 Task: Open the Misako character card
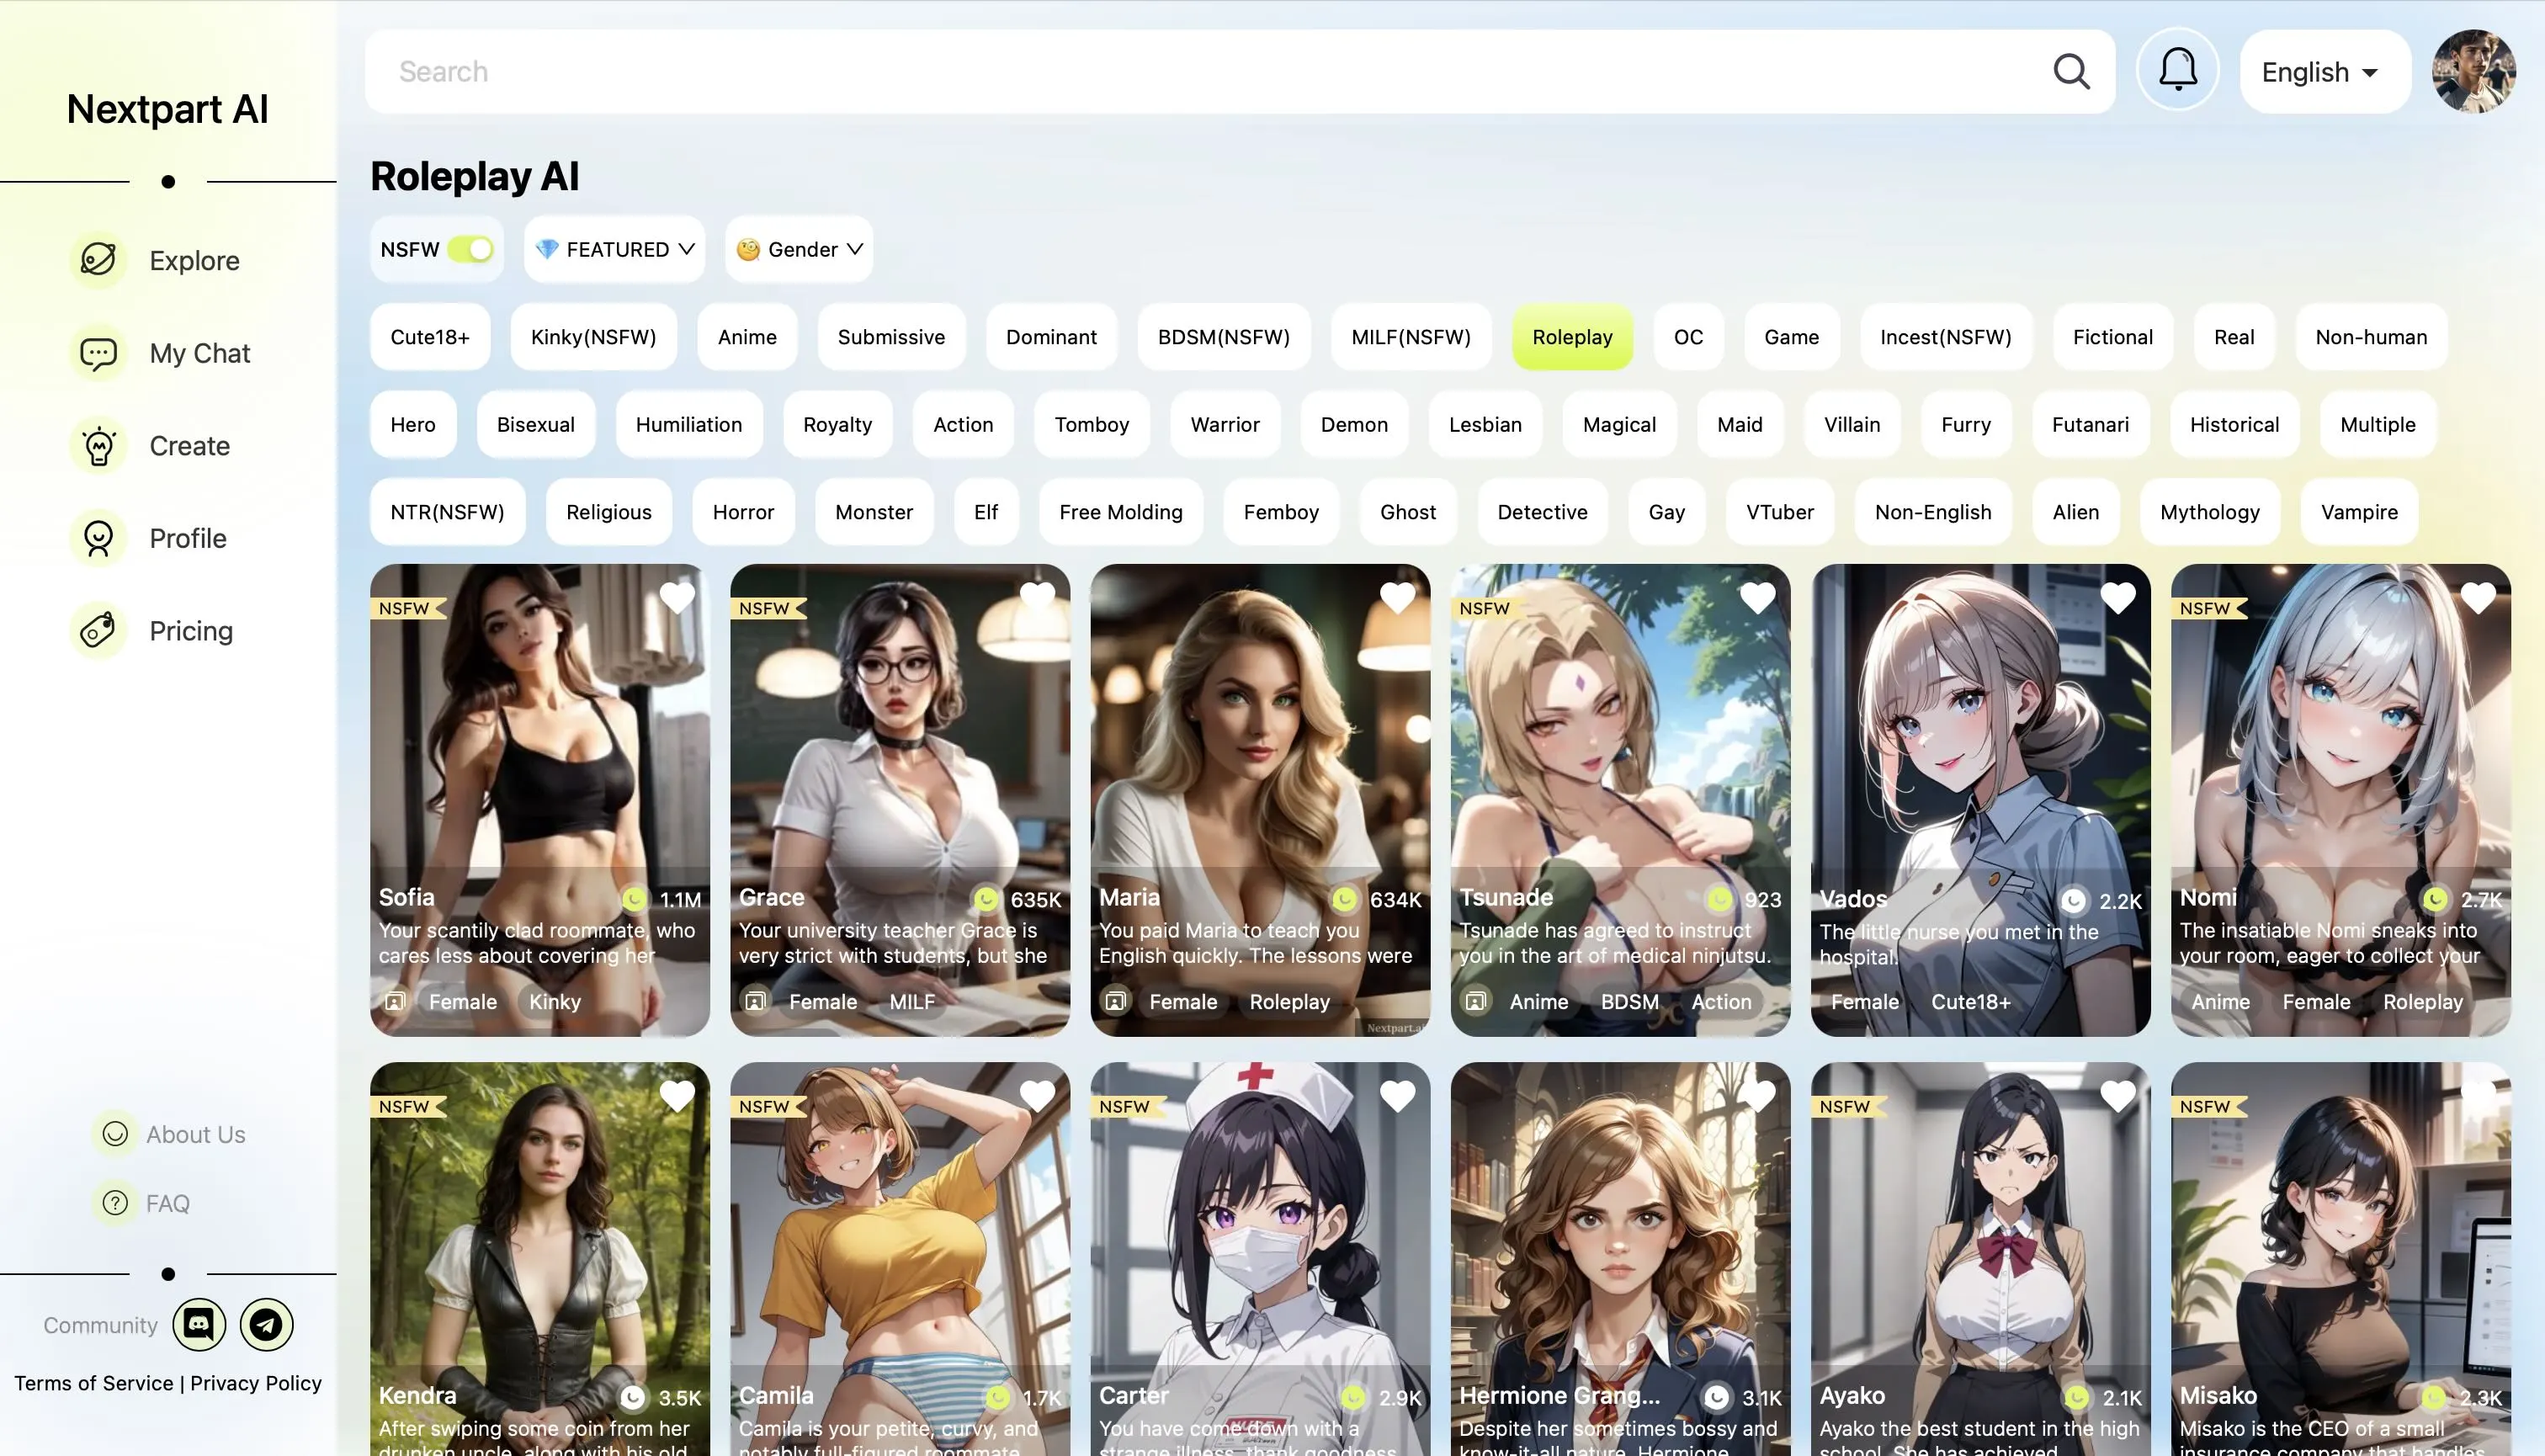coord(2340,1259)
